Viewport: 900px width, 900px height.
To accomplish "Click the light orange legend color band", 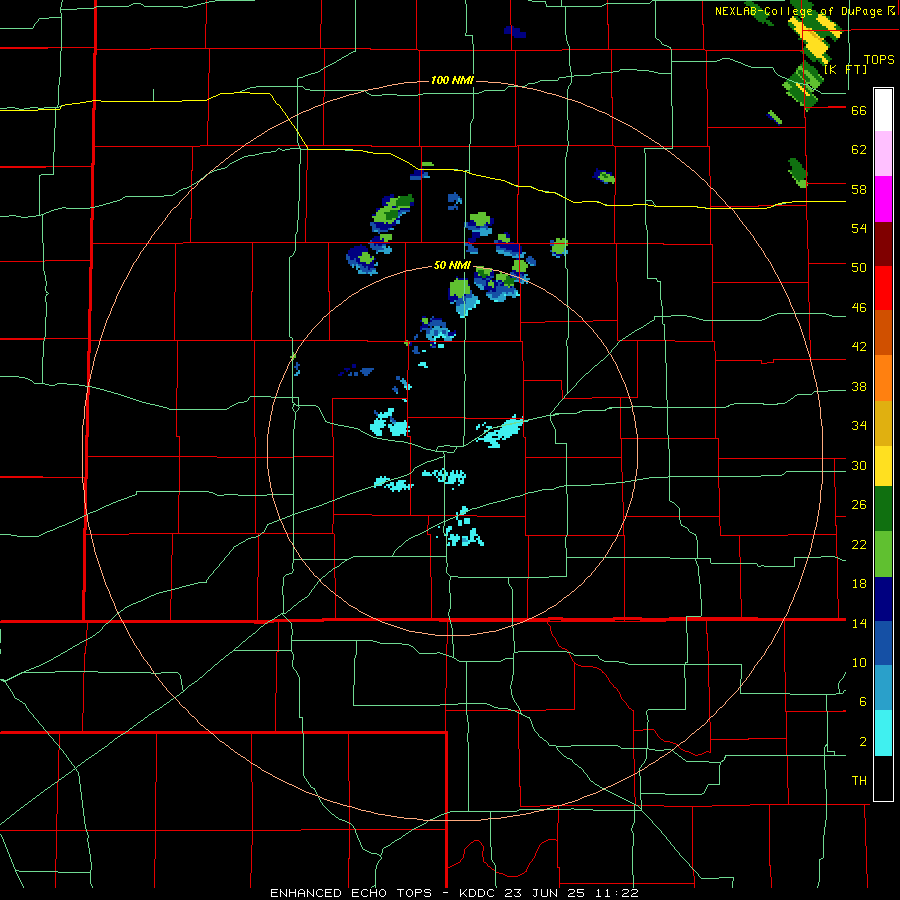I will point(883,378).
